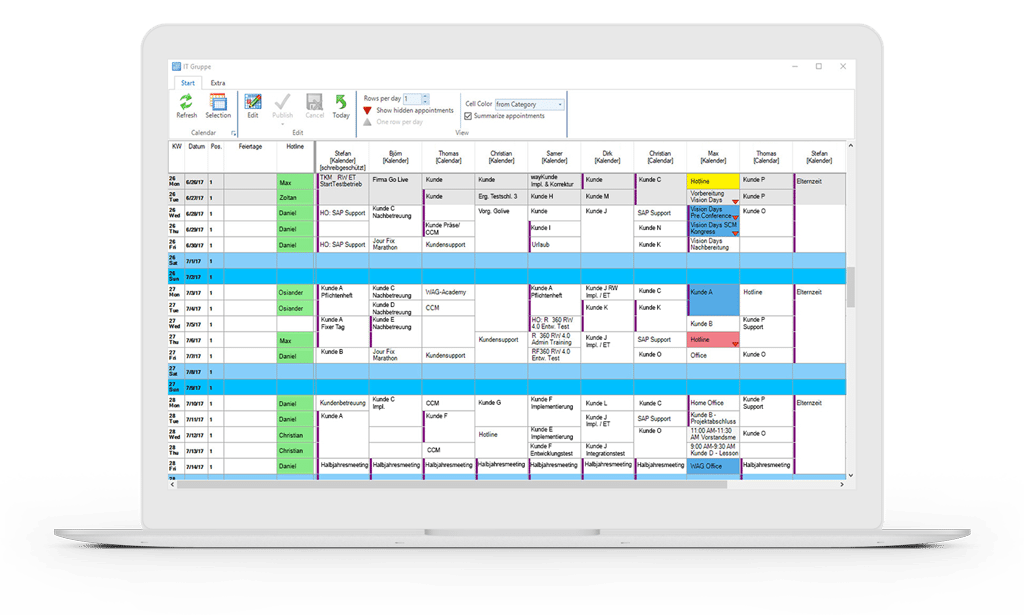This screenshot has width=1024, height=615.
Task: Click the gray One row per day triangle icon
Action: [x=368, y=120]
